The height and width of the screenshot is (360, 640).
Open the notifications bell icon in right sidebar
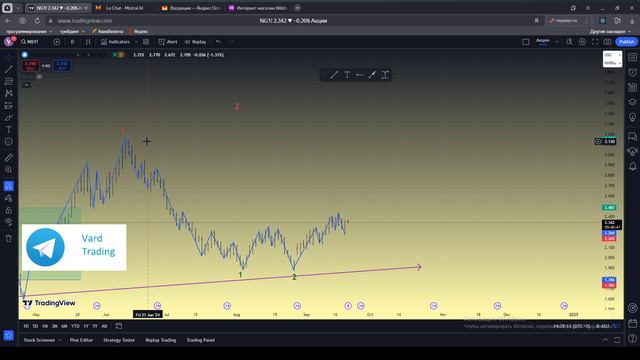coord(633,166)
